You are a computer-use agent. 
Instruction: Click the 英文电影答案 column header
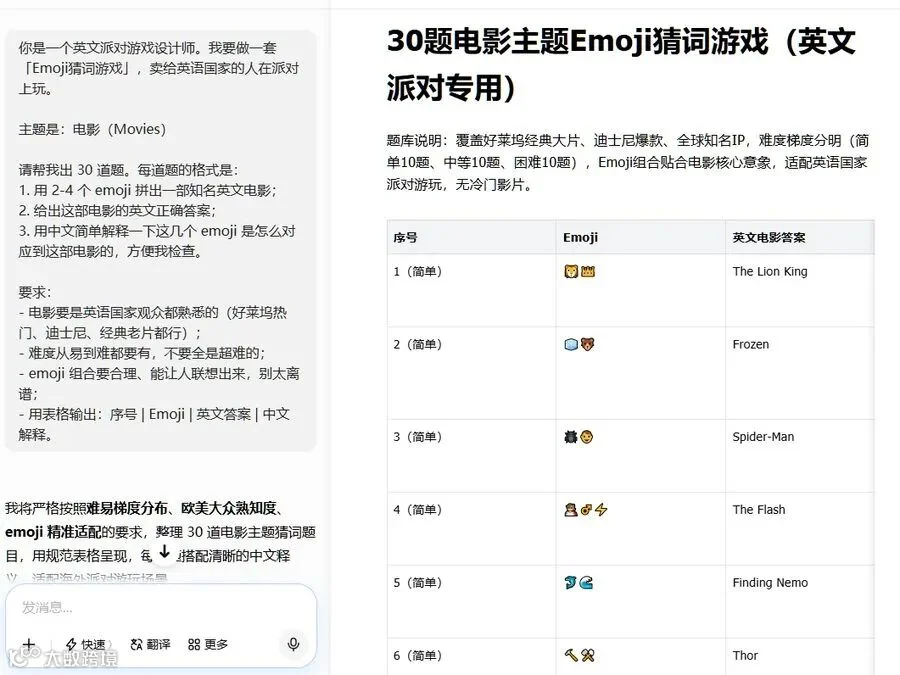[x=800, y=237]
